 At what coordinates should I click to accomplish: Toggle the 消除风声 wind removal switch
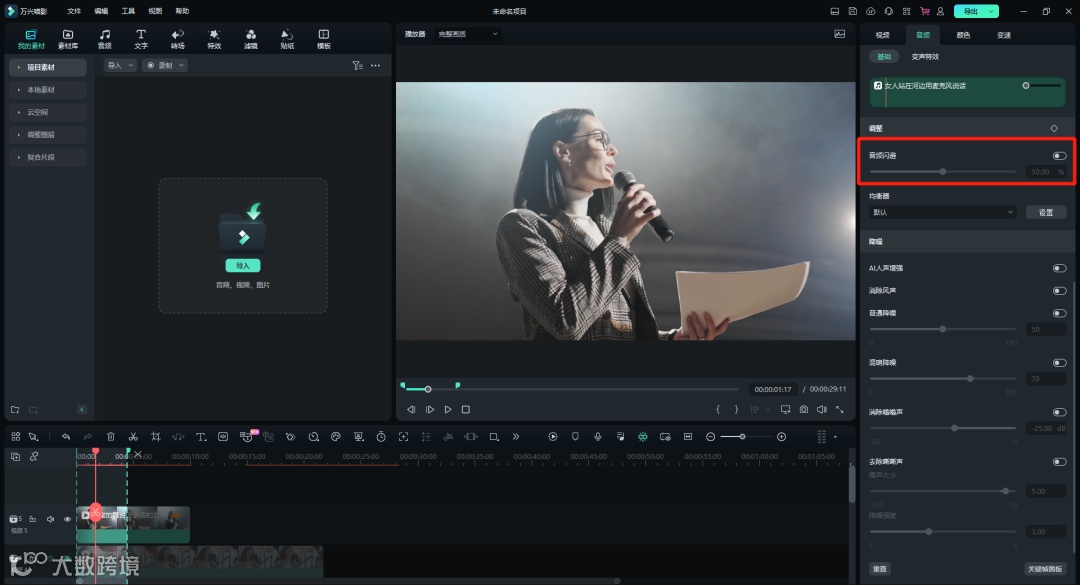[1059, 291]
